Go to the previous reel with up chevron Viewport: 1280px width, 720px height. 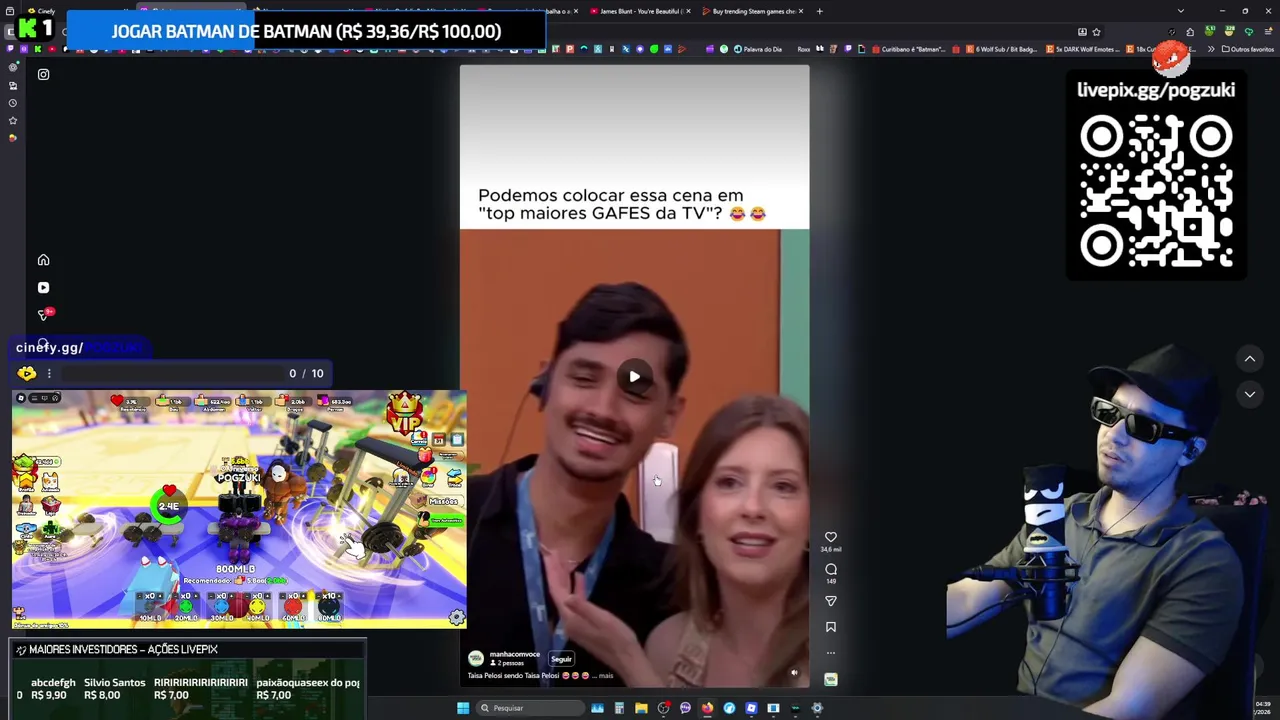pos(1249,359)
